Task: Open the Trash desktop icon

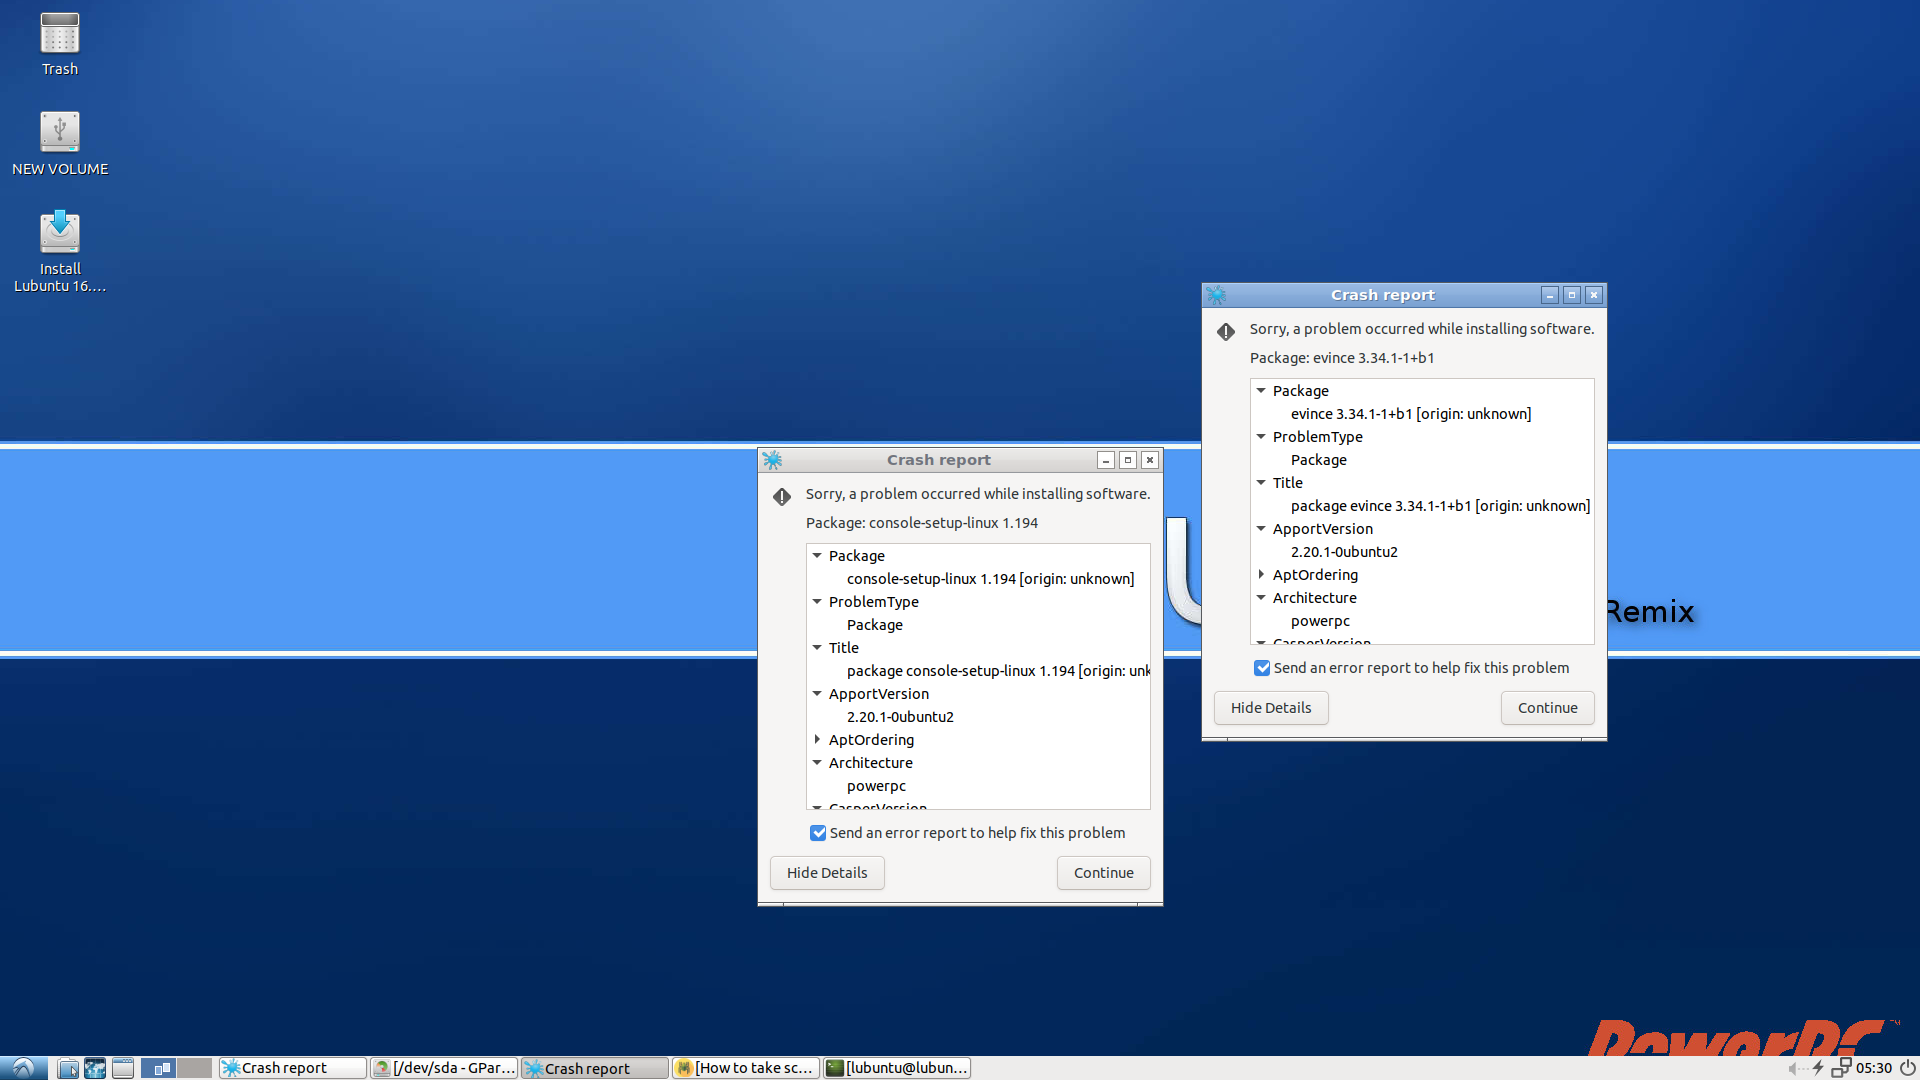Action: 60,44
